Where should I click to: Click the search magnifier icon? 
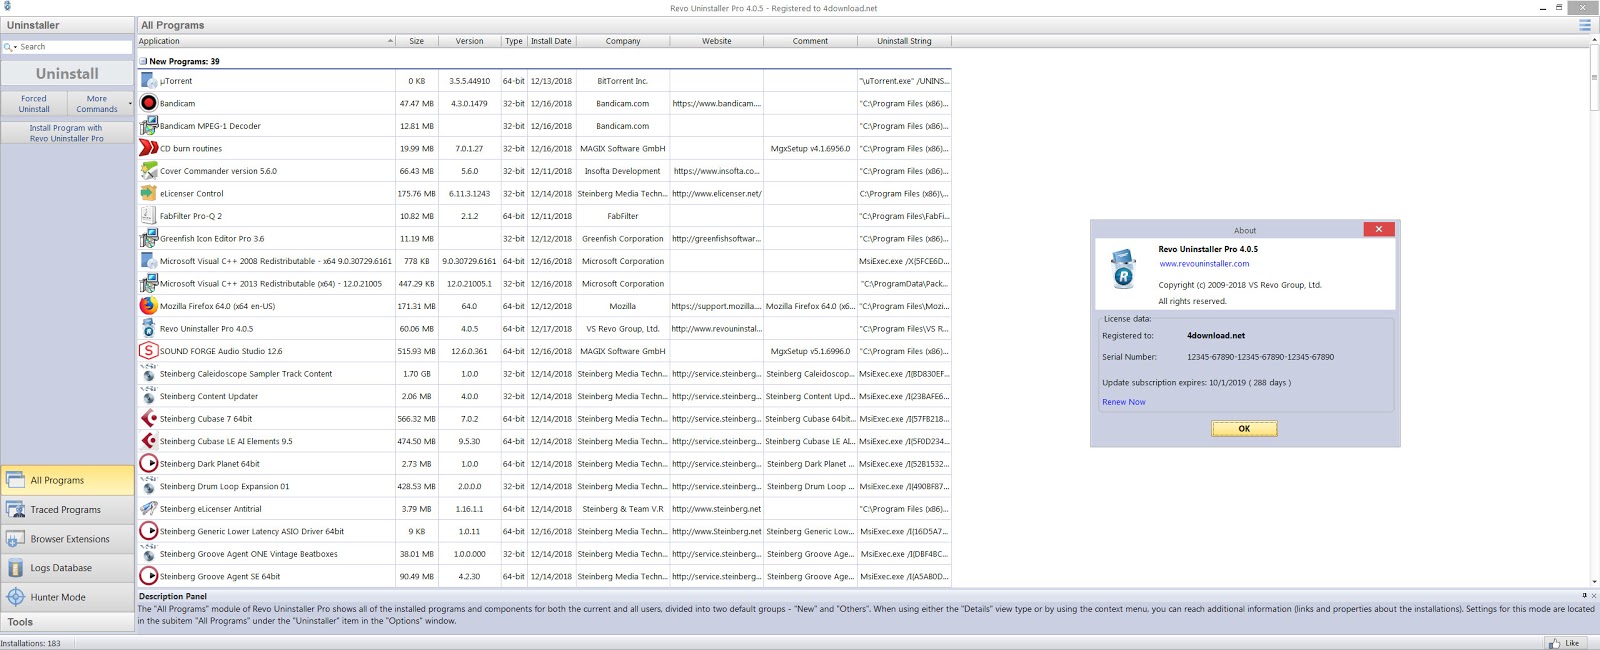tap(8, 47)
